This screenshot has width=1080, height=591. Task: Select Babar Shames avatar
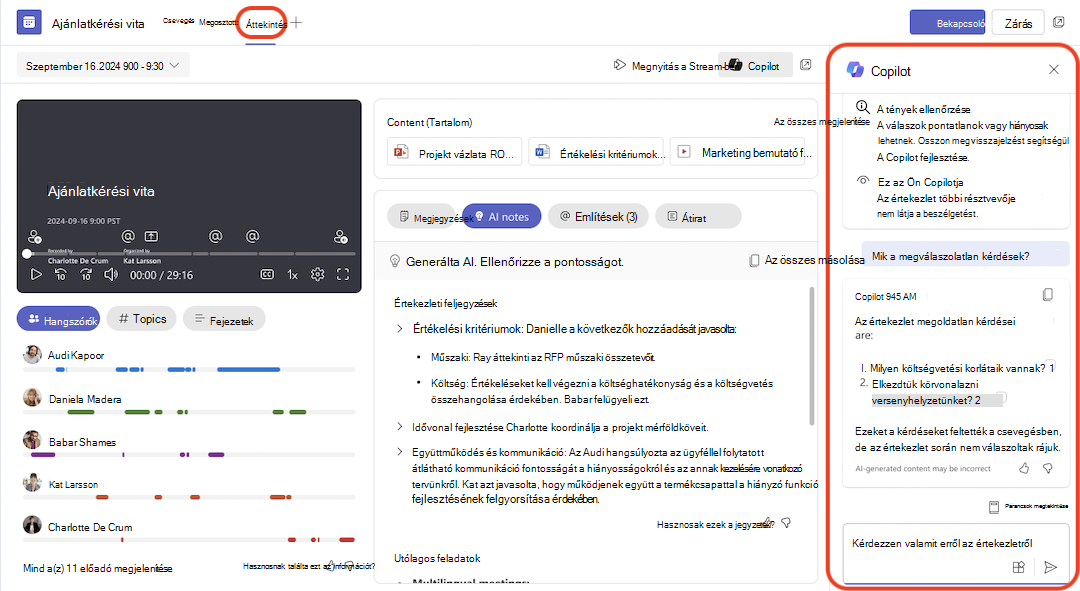(x=32, y=440)
